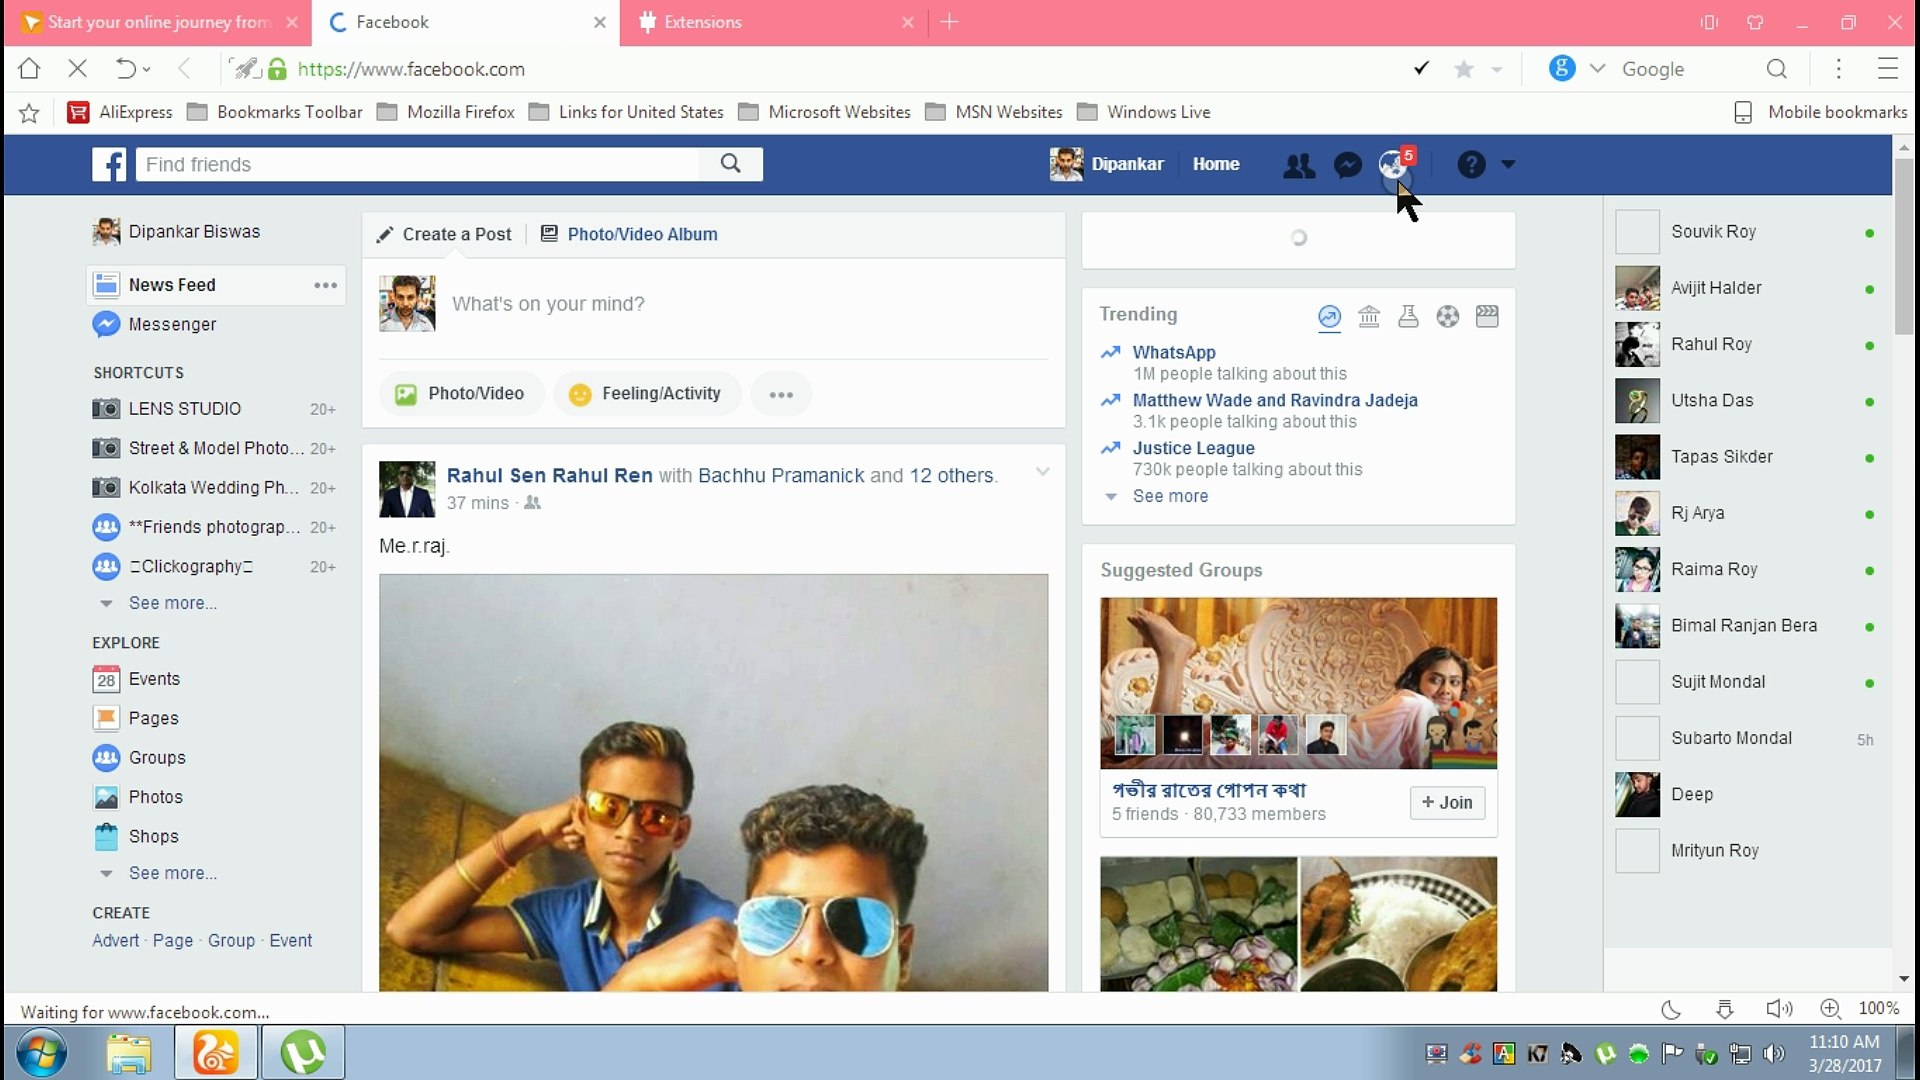Click the Find friends search field

(420, 164)
